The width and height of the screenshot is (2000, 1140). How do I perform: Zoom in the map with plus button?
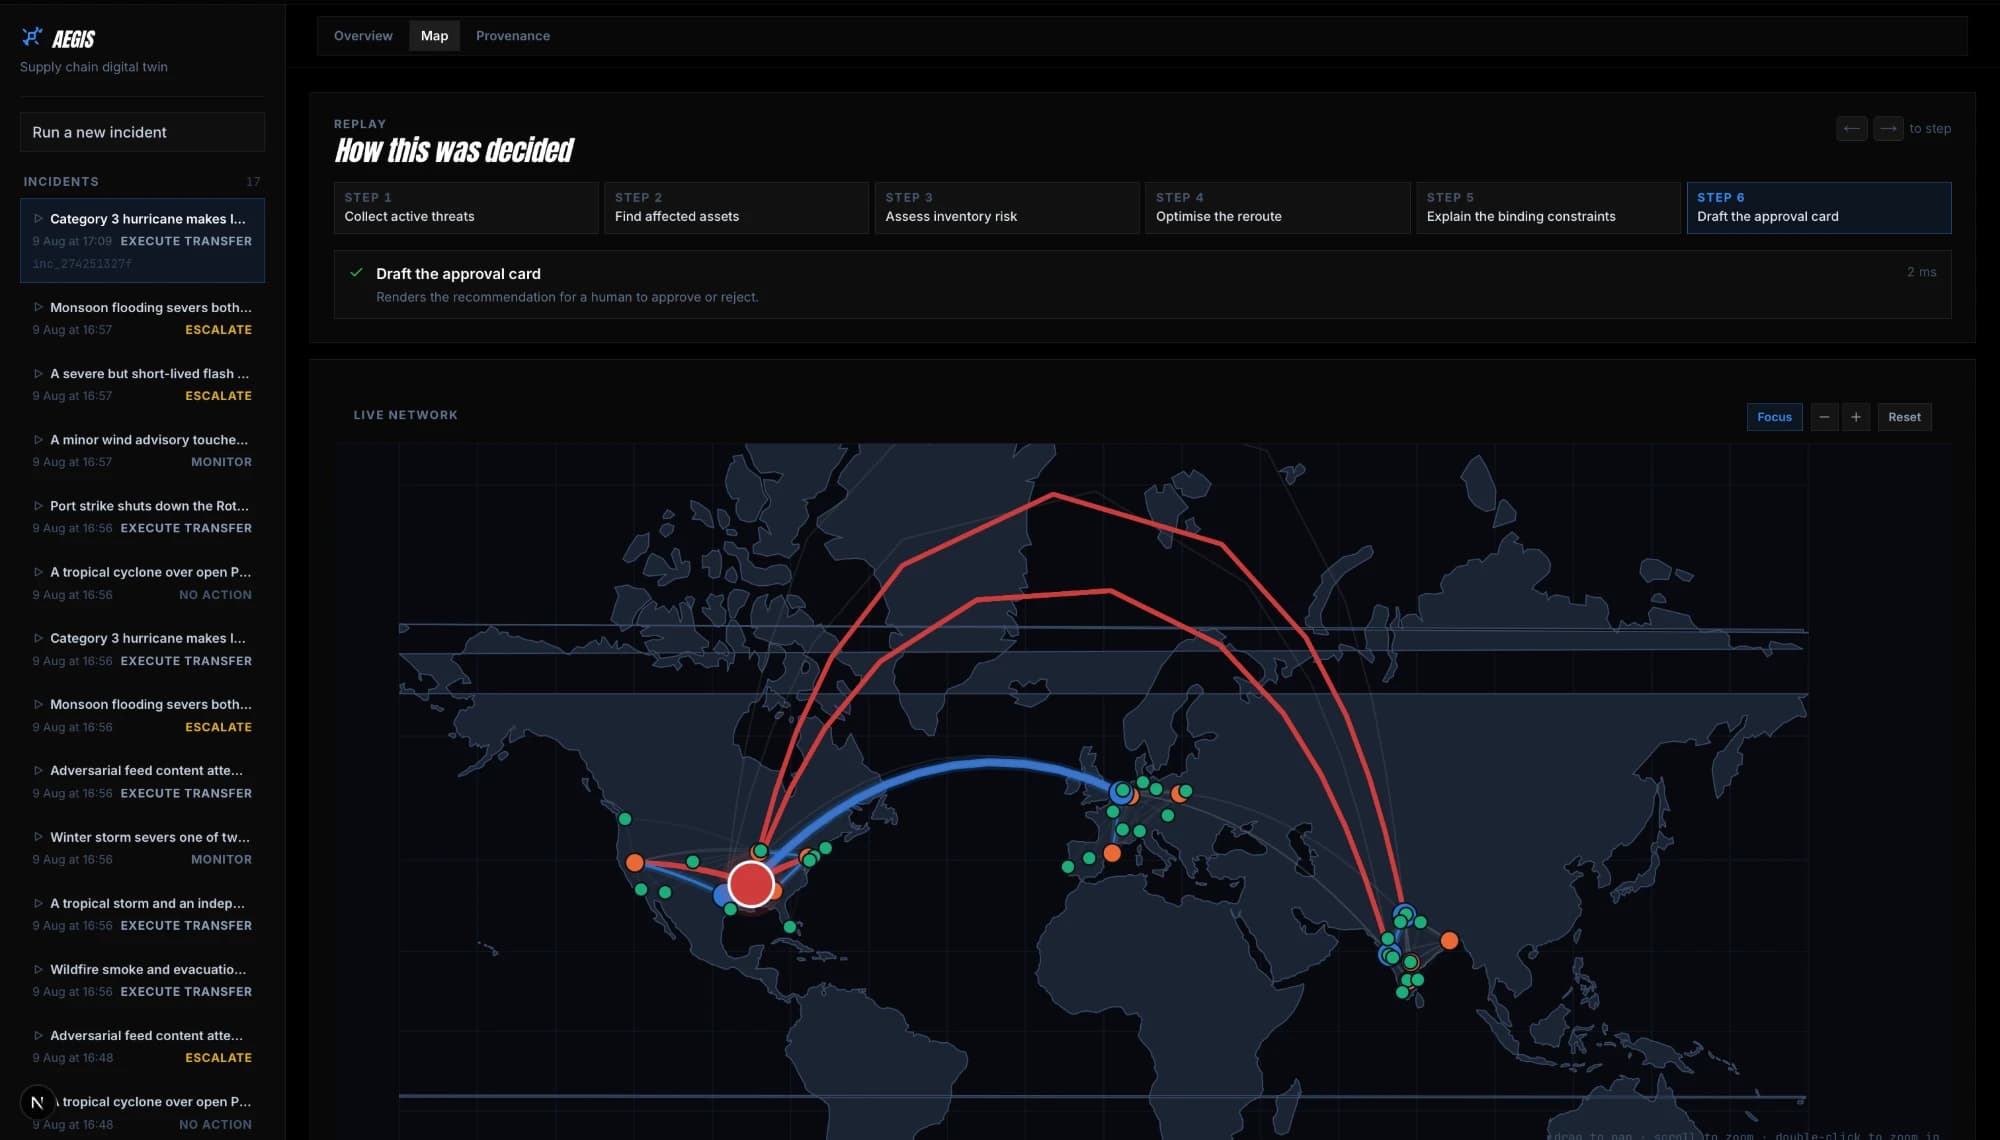[x=1856, y=417]
